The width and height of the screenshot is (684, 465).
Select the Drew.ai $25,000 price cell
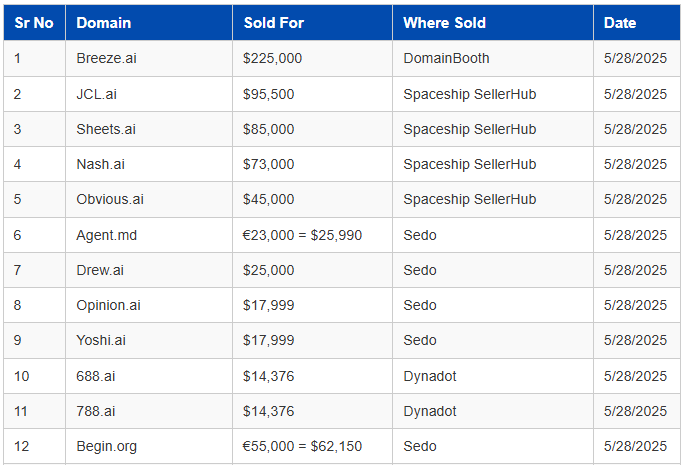point(268,270)
